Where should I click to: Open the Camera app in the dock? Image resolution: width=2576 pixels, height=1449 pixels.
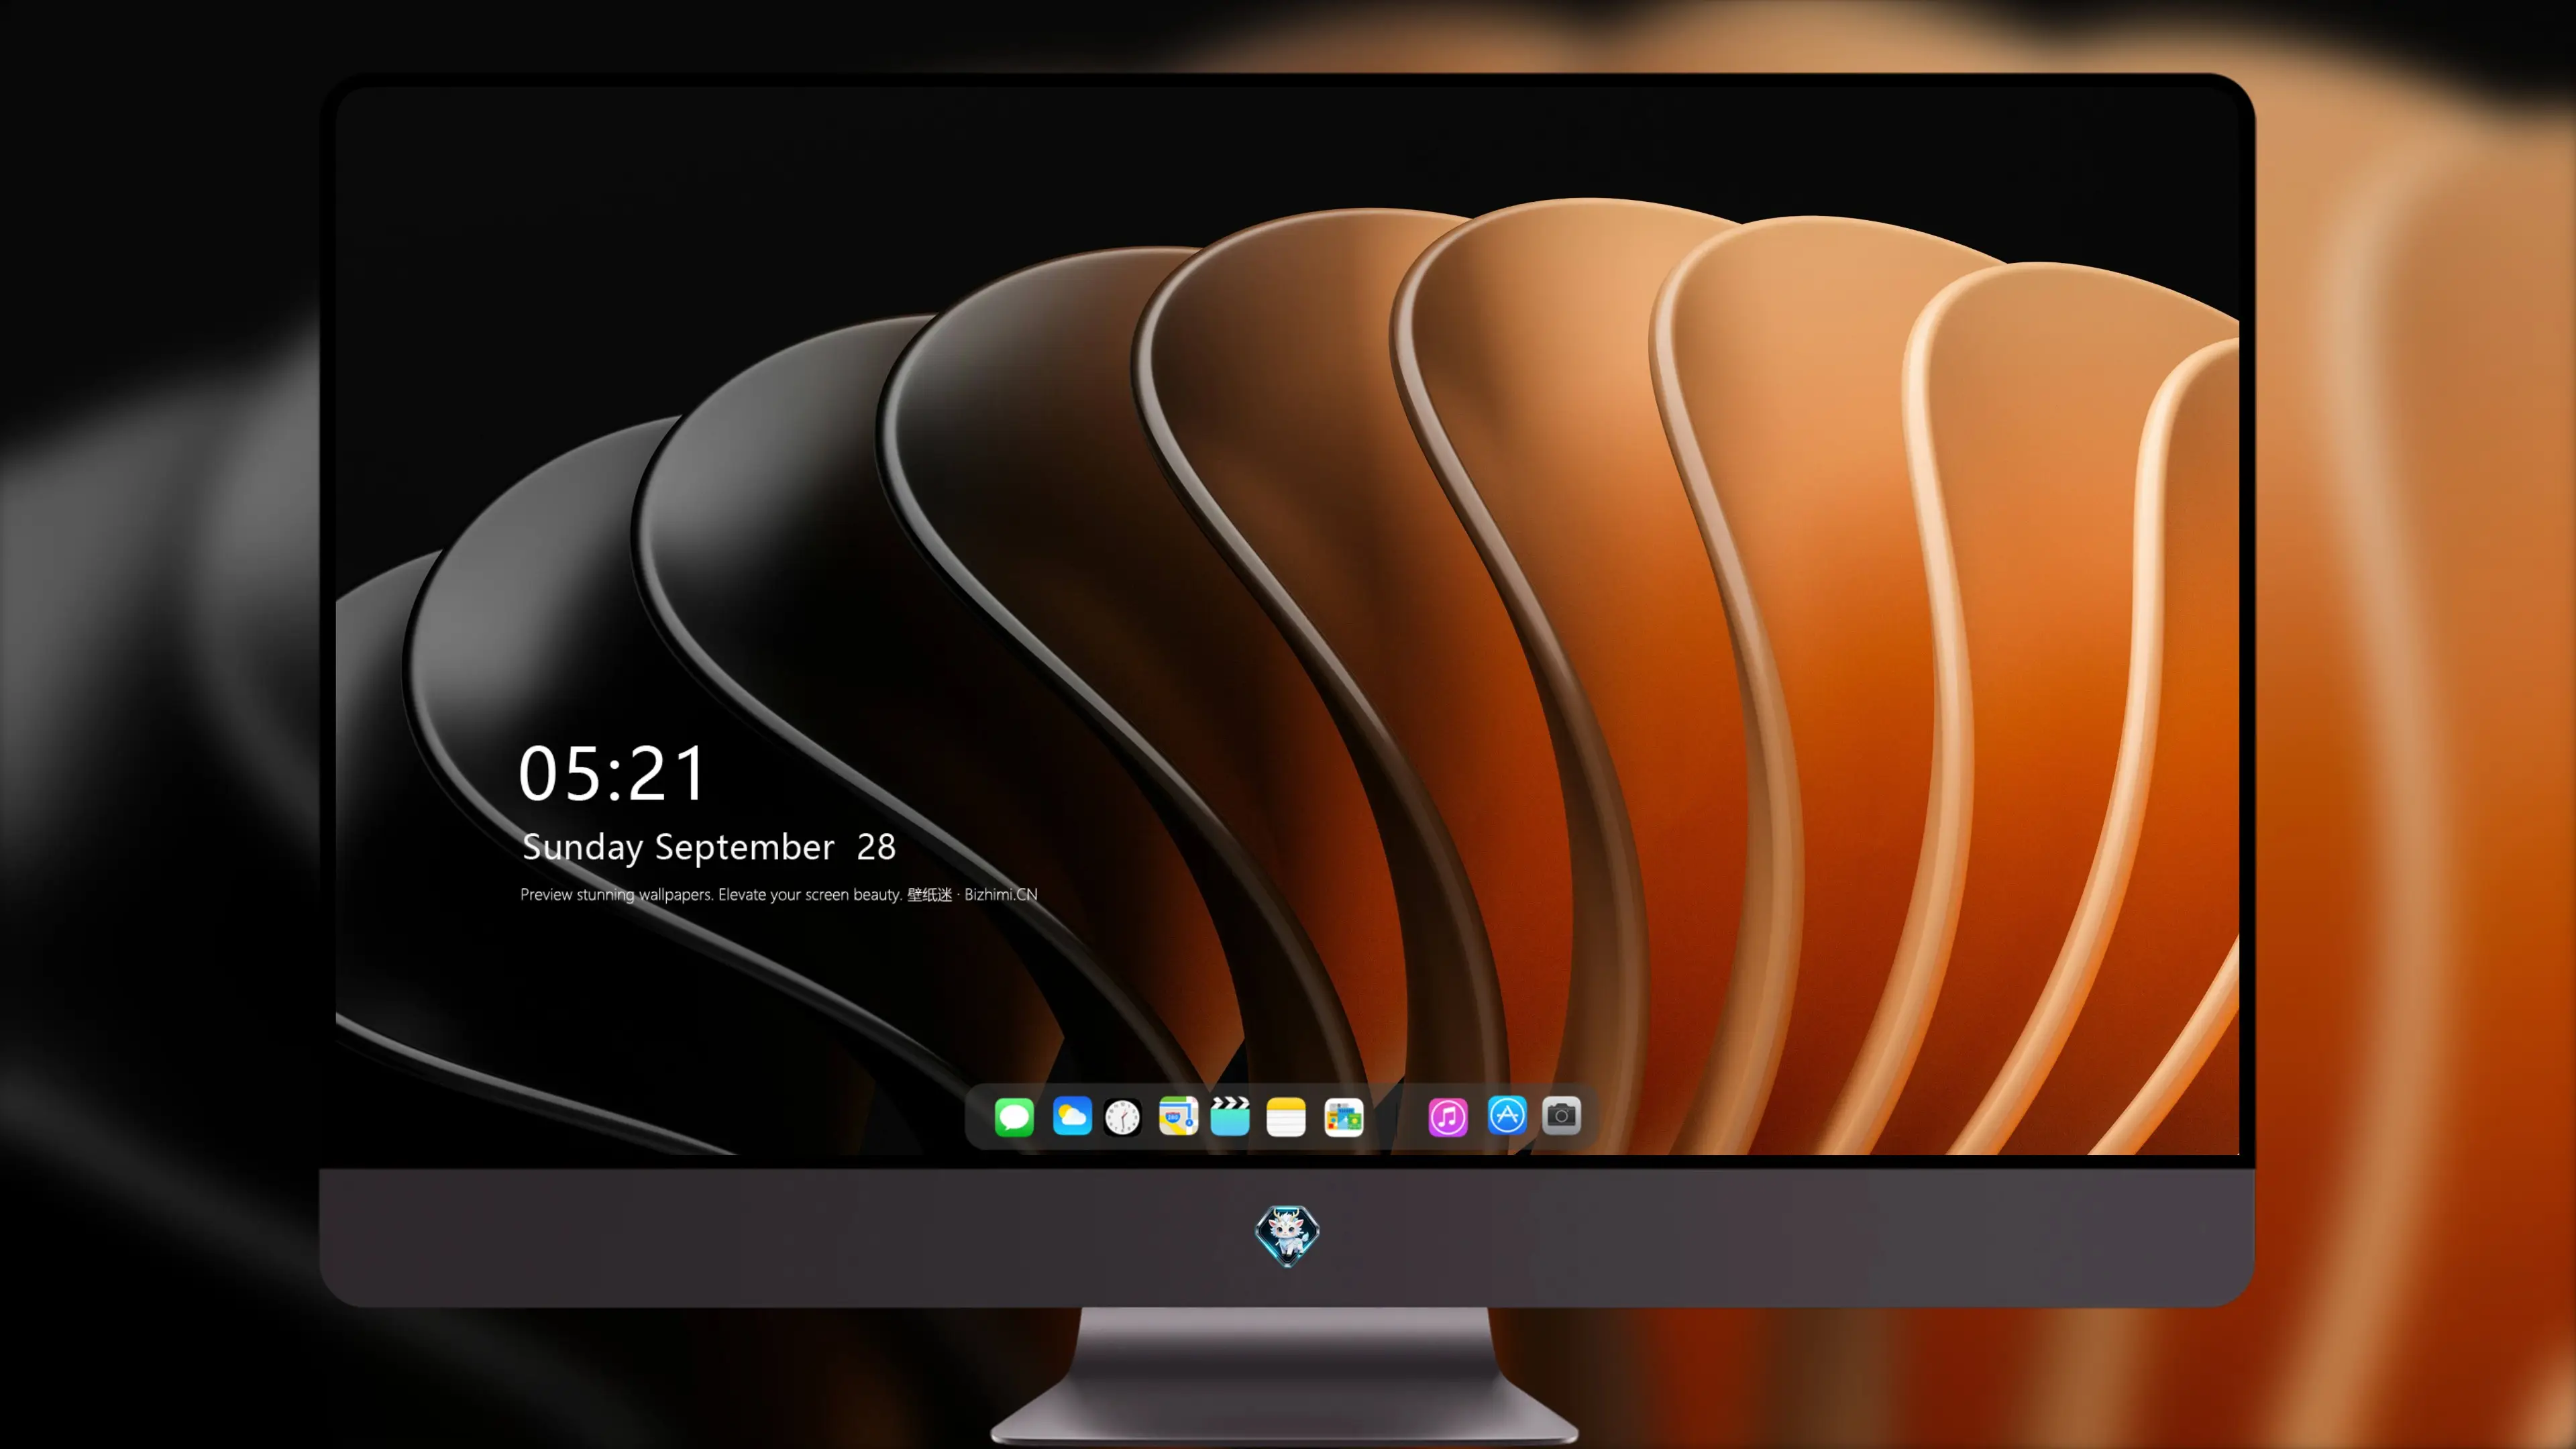(x=1561, y=1115)
